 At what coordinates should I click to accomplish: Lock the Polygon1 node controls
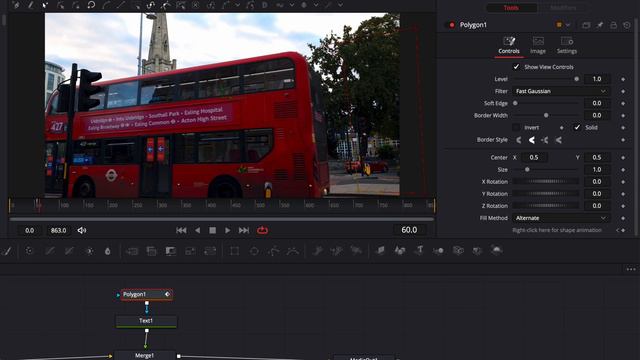pos(613,25)
